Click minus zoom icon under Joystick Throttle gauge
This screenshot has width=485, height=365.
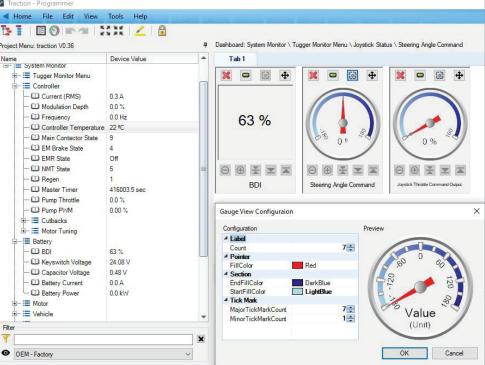pyautogui.click(x=399, y=170)
